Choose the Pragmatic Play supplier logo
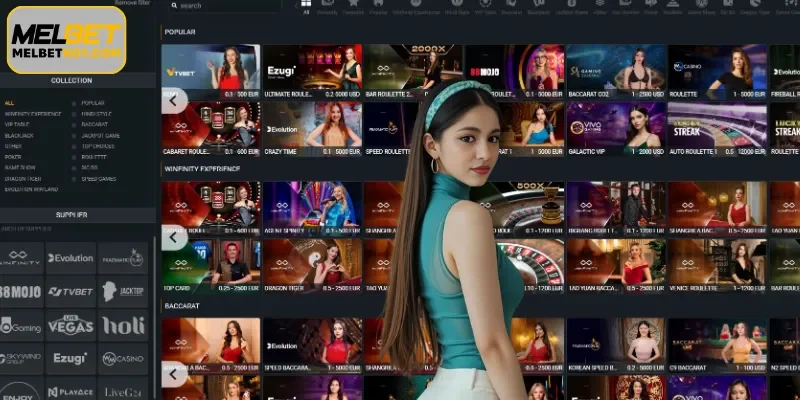The width and height of the screenshot is (800, 400). tap(122, 258)
